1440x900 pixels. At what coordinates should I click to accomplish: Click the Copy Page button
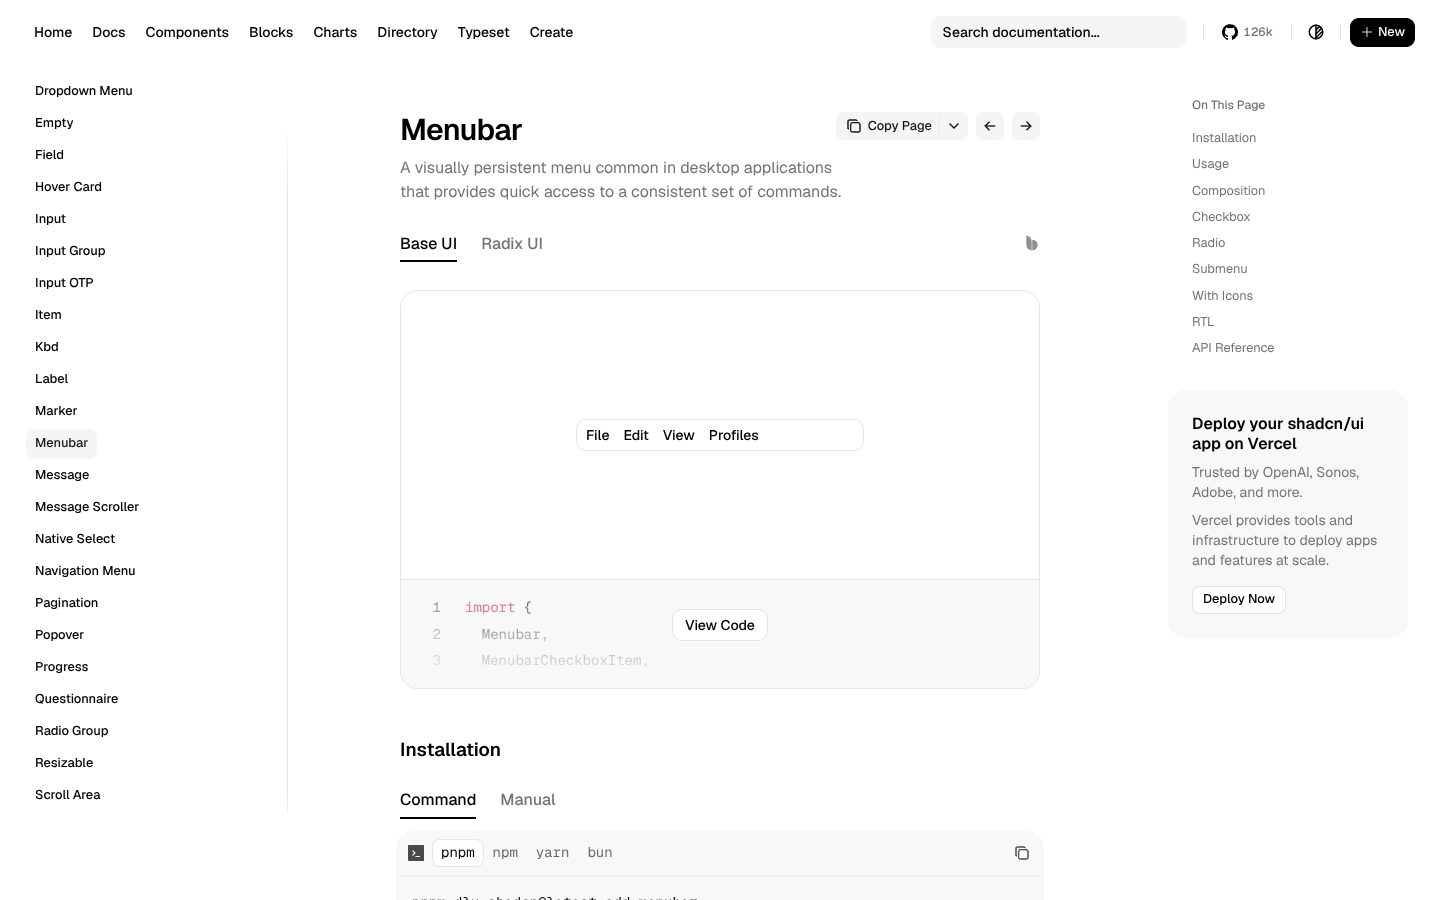(x=888, y=126)
